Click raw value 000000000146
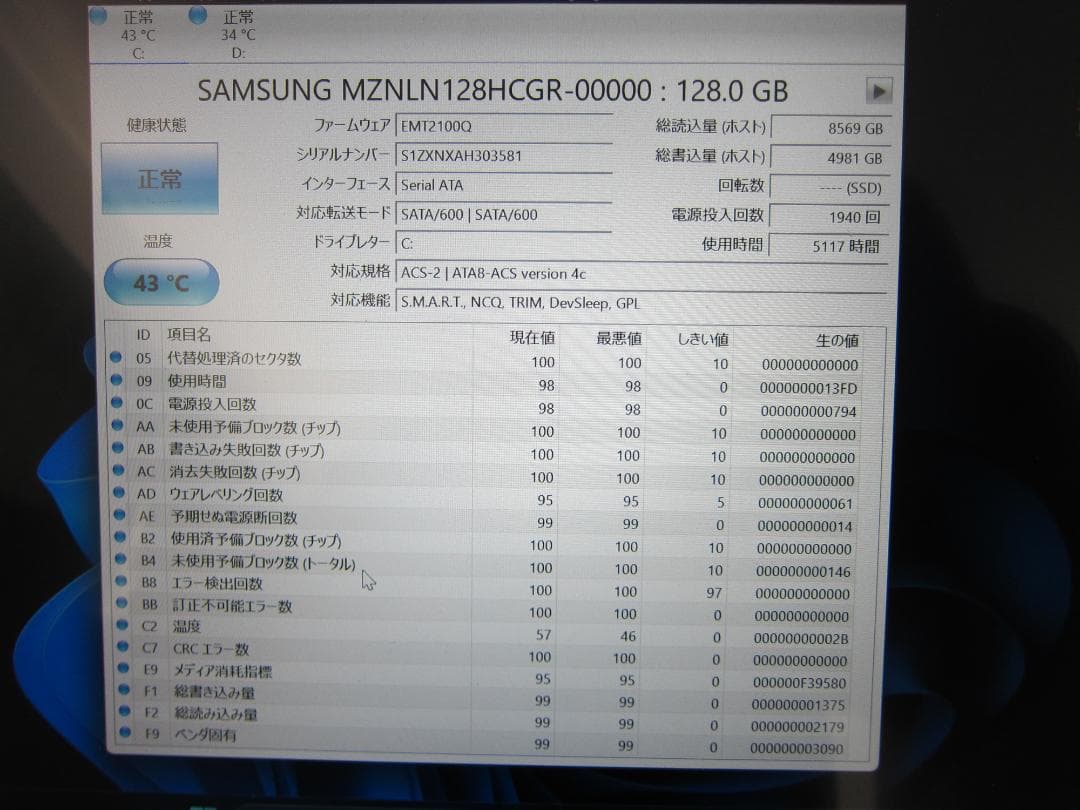1080x810 pixels. 803,572
